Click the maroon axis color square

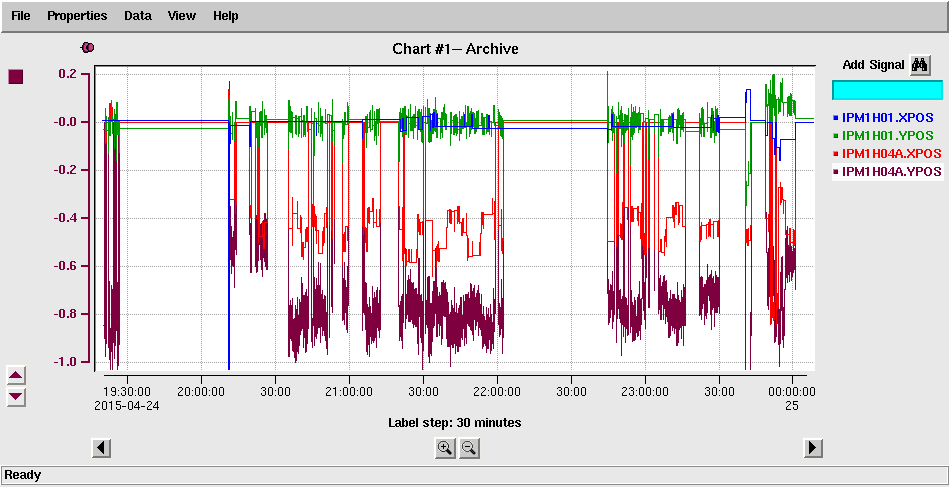tap(16, 77)
